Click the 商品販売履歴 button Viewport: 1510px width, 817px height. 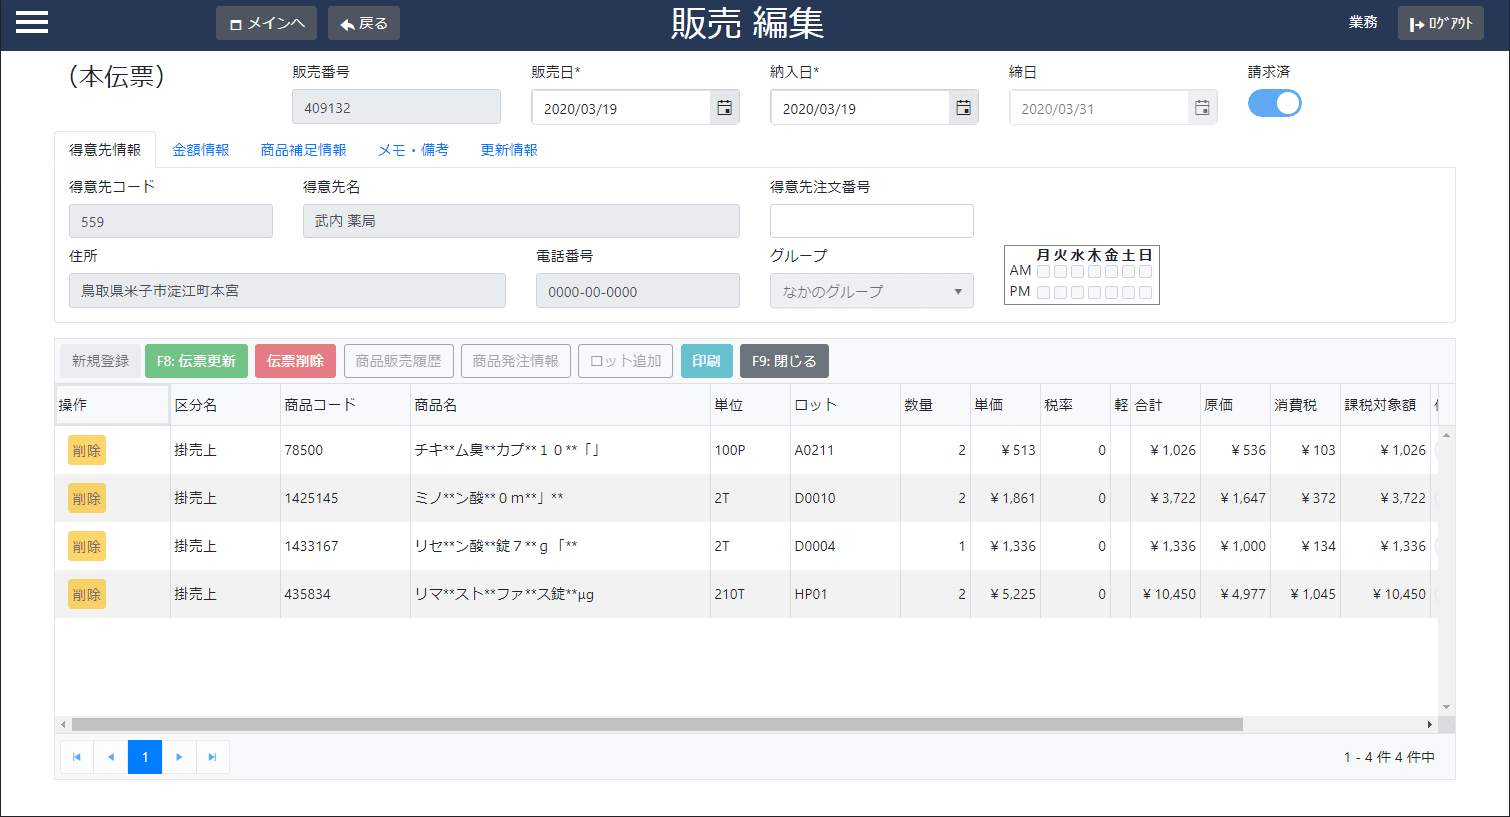tap(398, 361)
